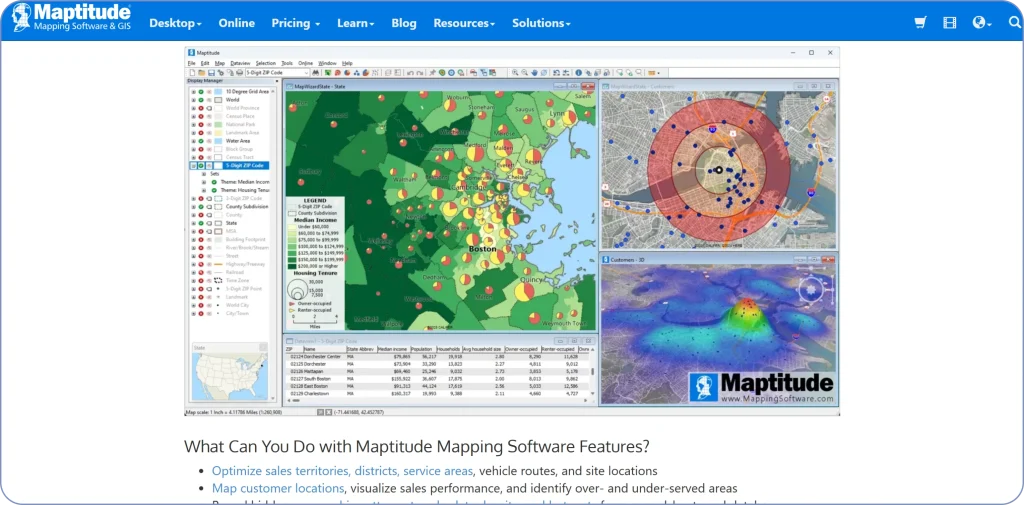Image resolution: width=1024 pixels, height=505 pixels.
Task: Click the video film icon in header
Action: (949, 23)
